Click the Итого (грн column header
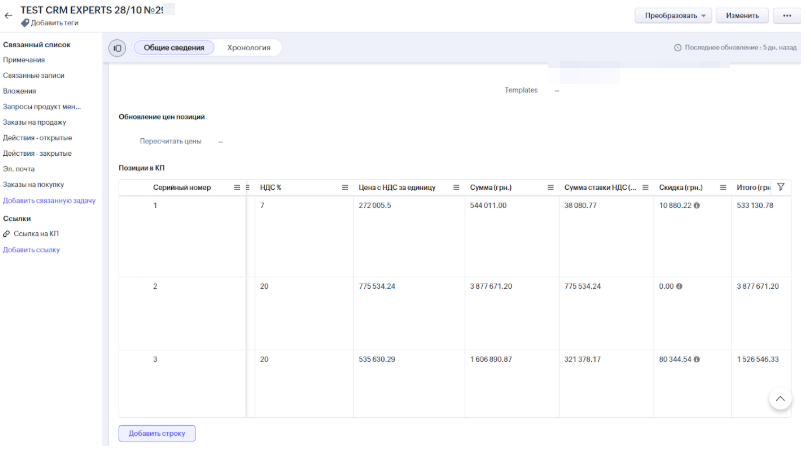 pyautogui.click(x=753, y=188)
